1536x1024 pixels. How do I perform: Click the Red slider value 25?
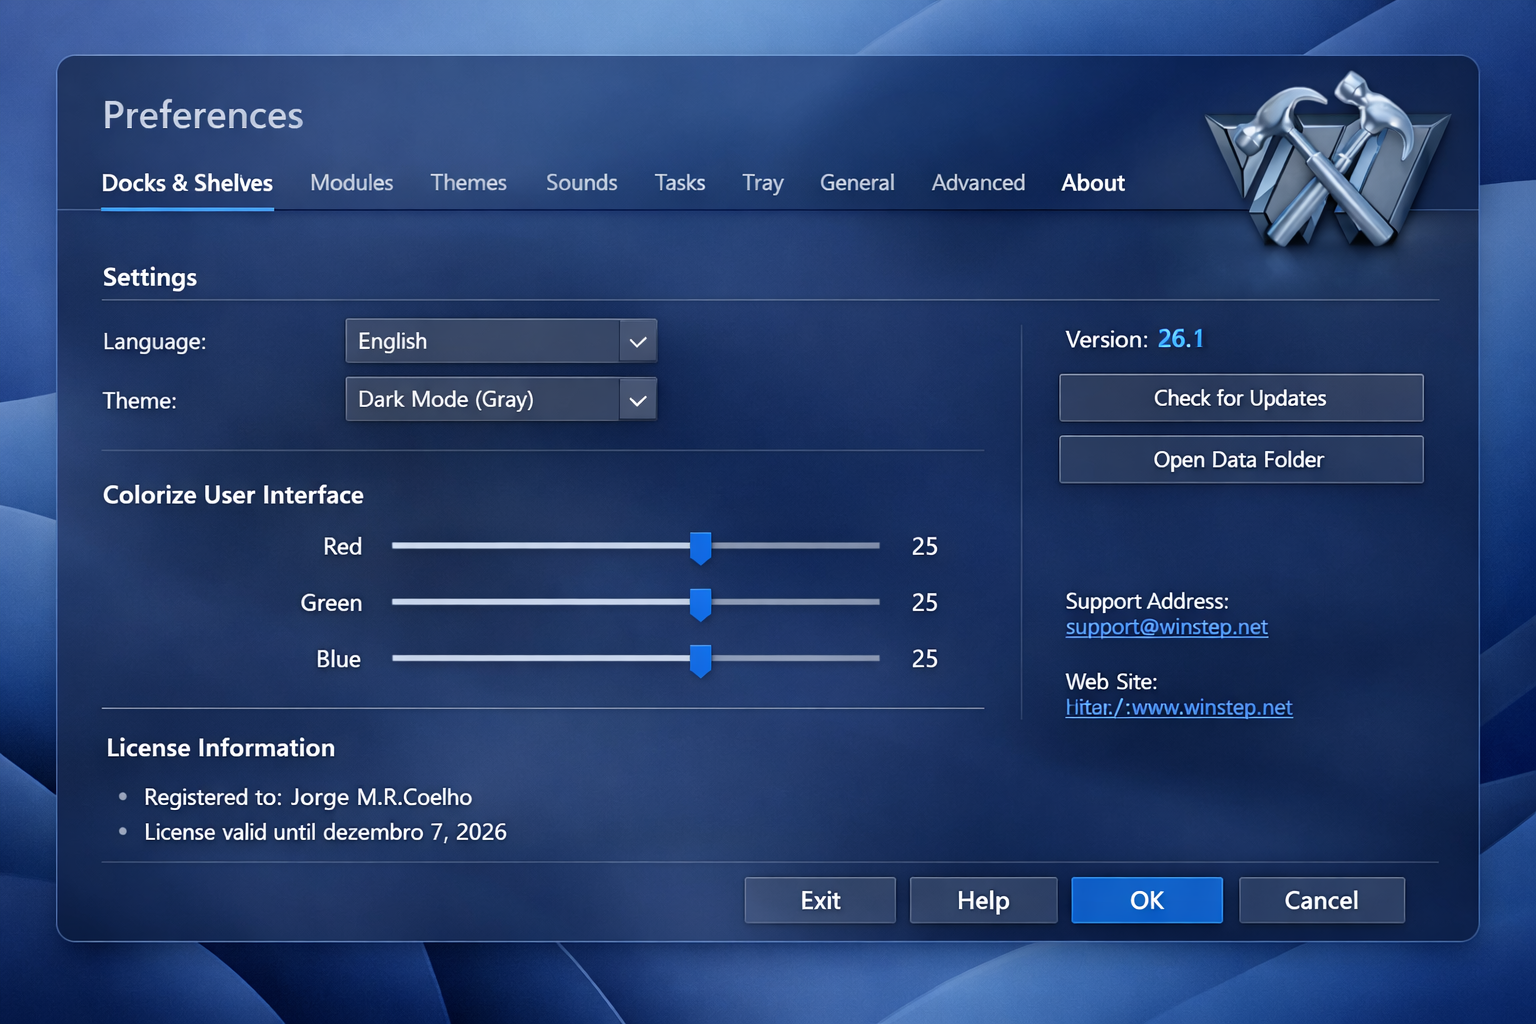(925, 546)
